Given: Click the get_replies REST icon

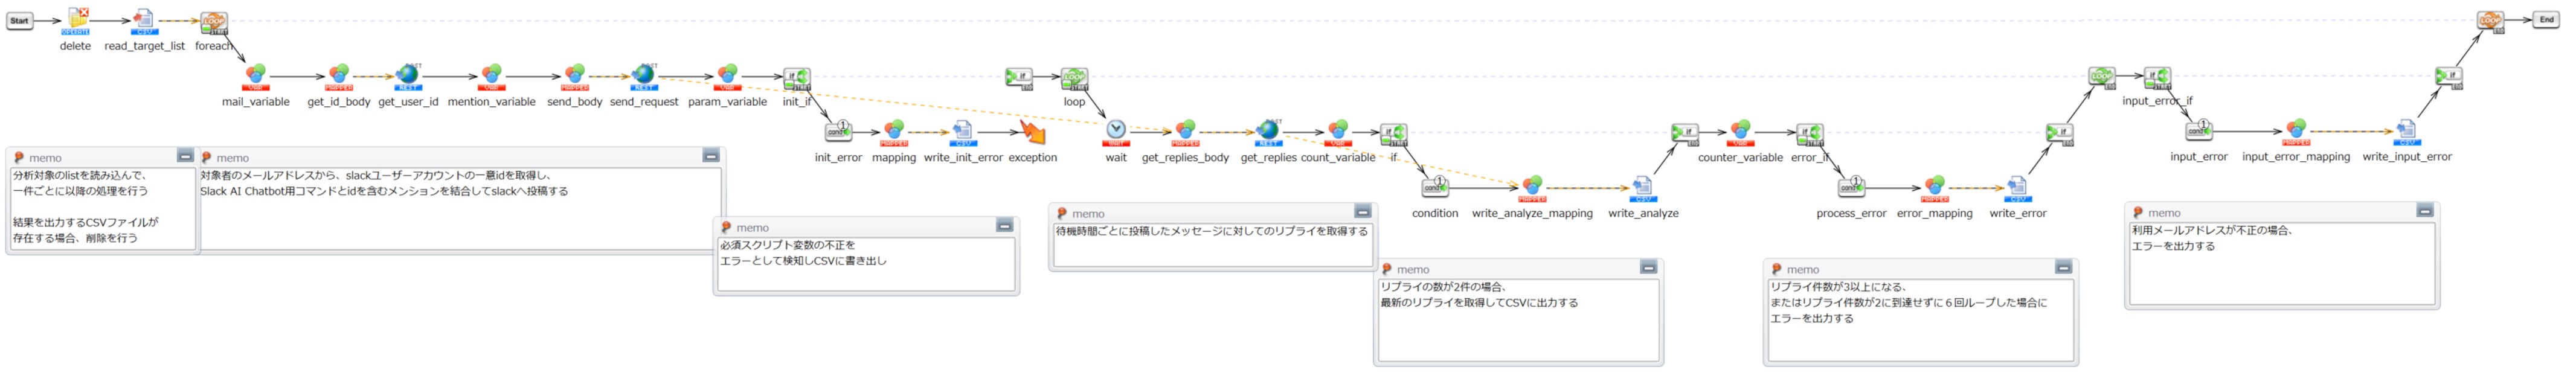Looking at the screenshot, I should click(1268, 130).
